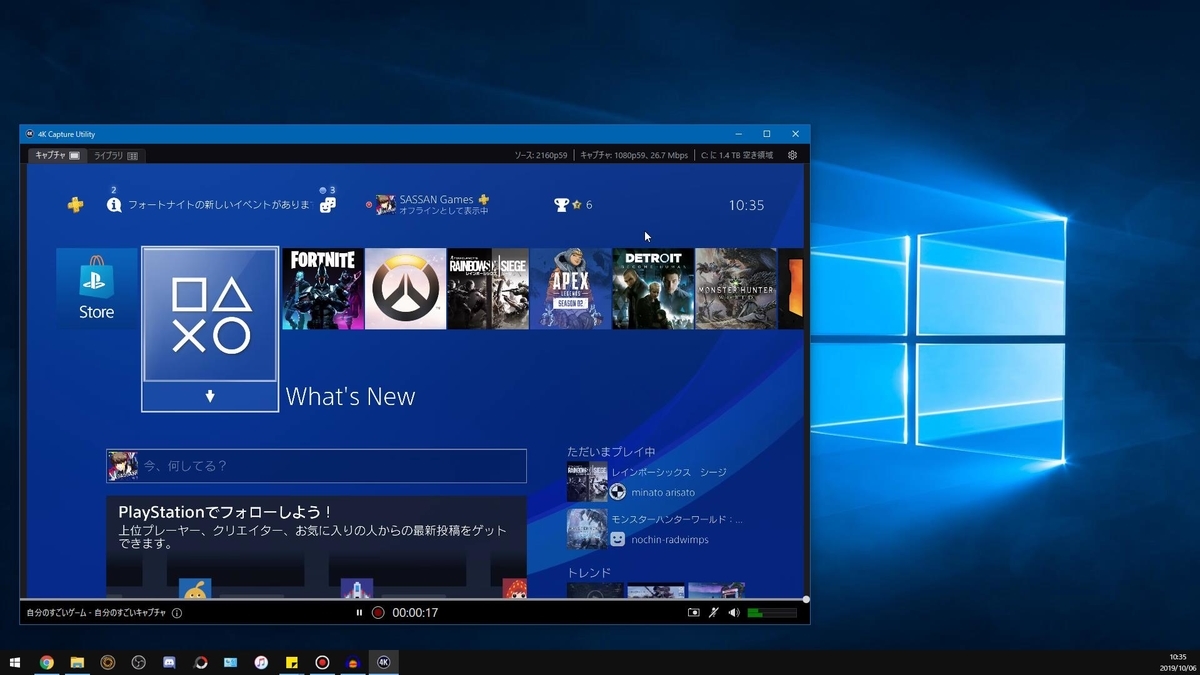This screenshot has width=1200, height=675.
Task: Open File Explorer from the taskbar
Action: pos(77,662)
